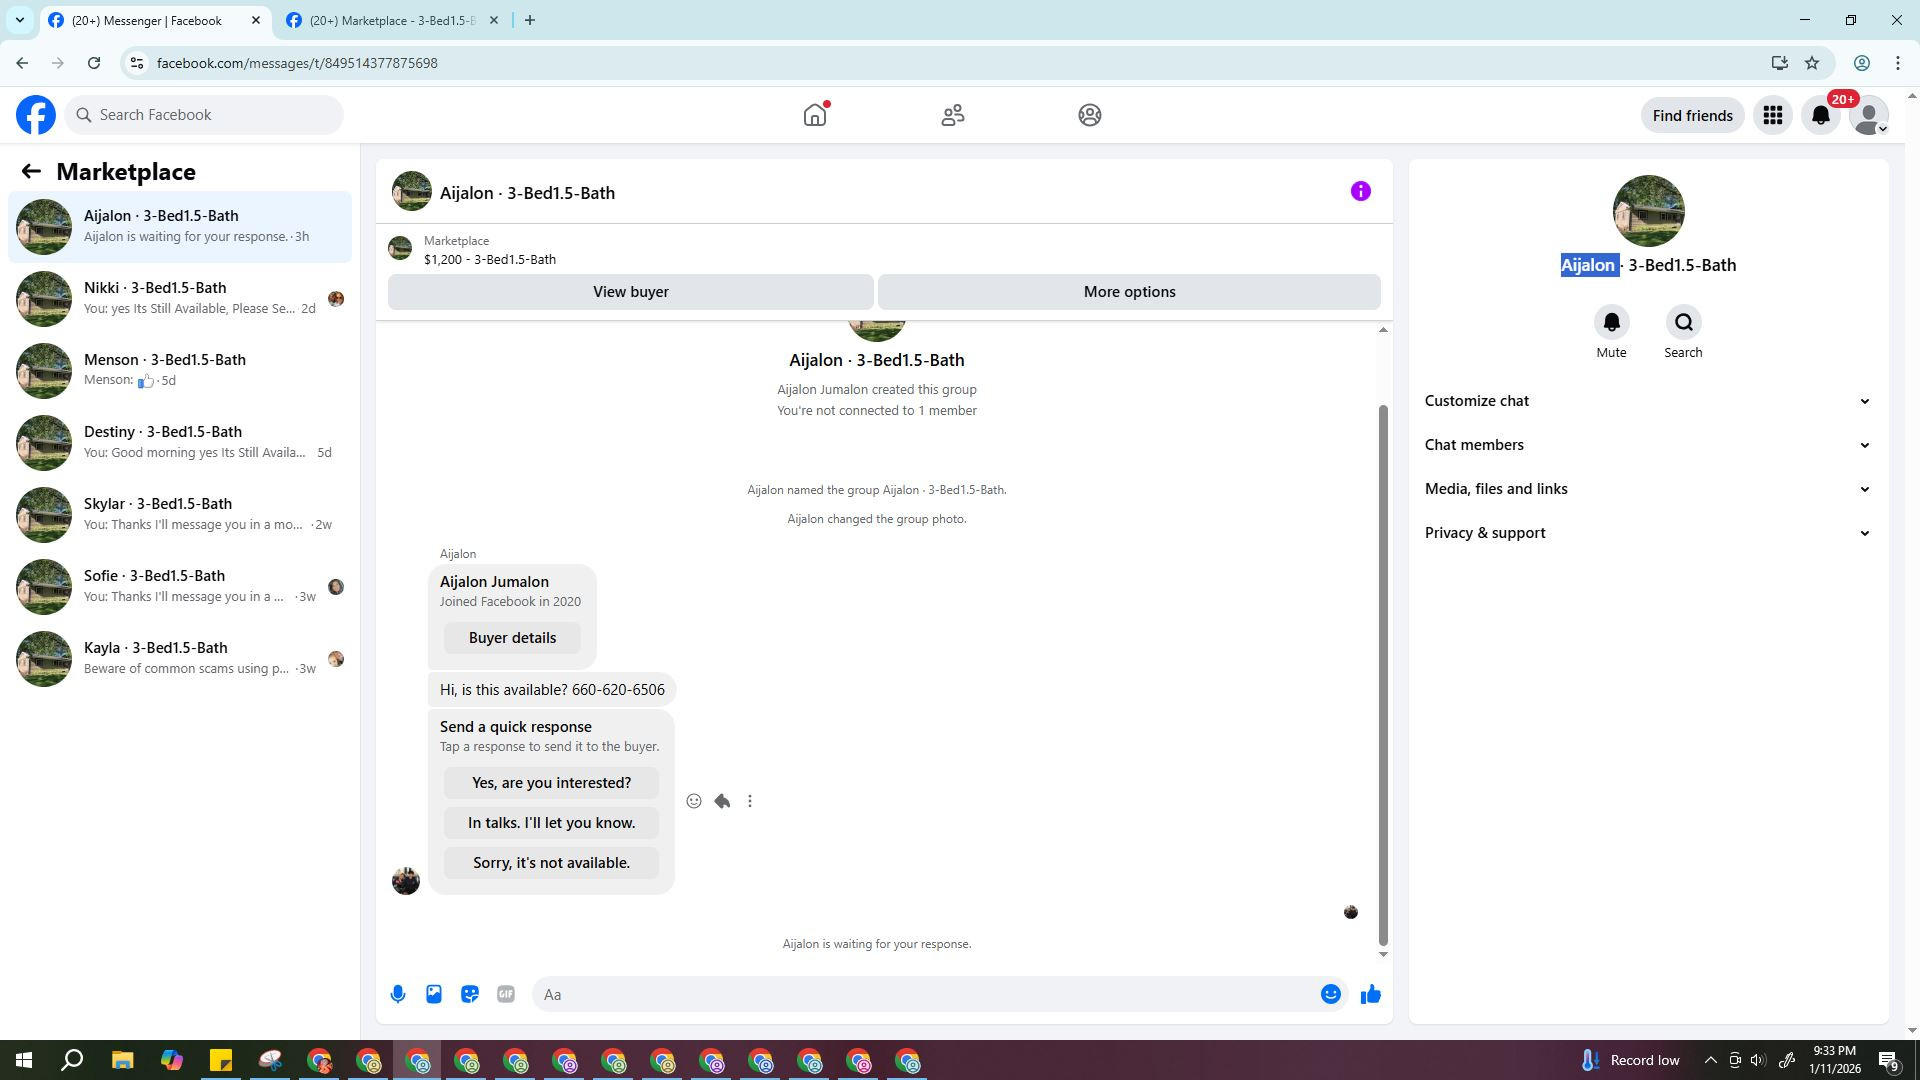Image resolution: width=1920 pixels, height=1080 pixels.
Task: Open the Facebook logo home link
Action: 36,115
